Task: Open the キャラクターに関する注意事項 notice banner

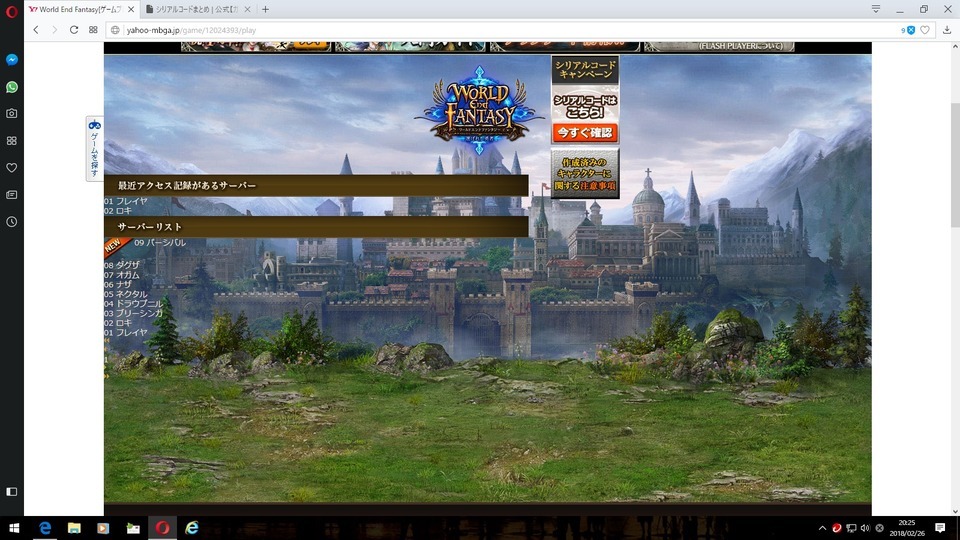Action: [585, 174]
